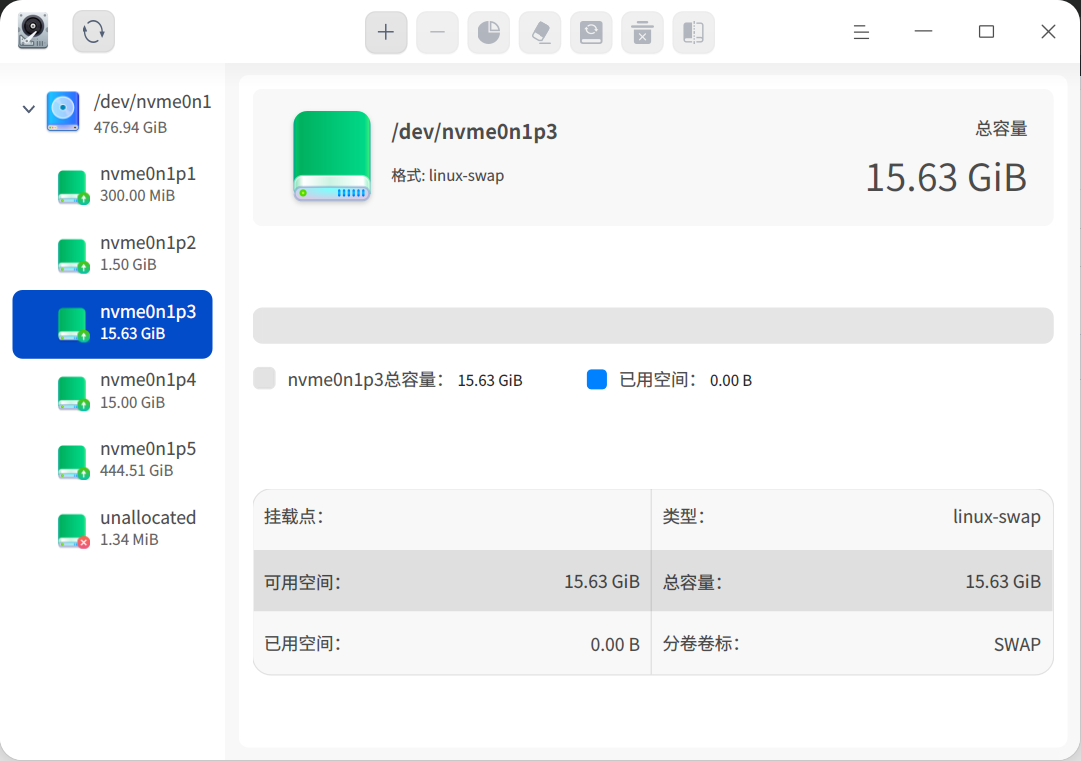Screen dimensions: 1081x761
Task: Click the format eraser icon
Action: pos(540,32)
